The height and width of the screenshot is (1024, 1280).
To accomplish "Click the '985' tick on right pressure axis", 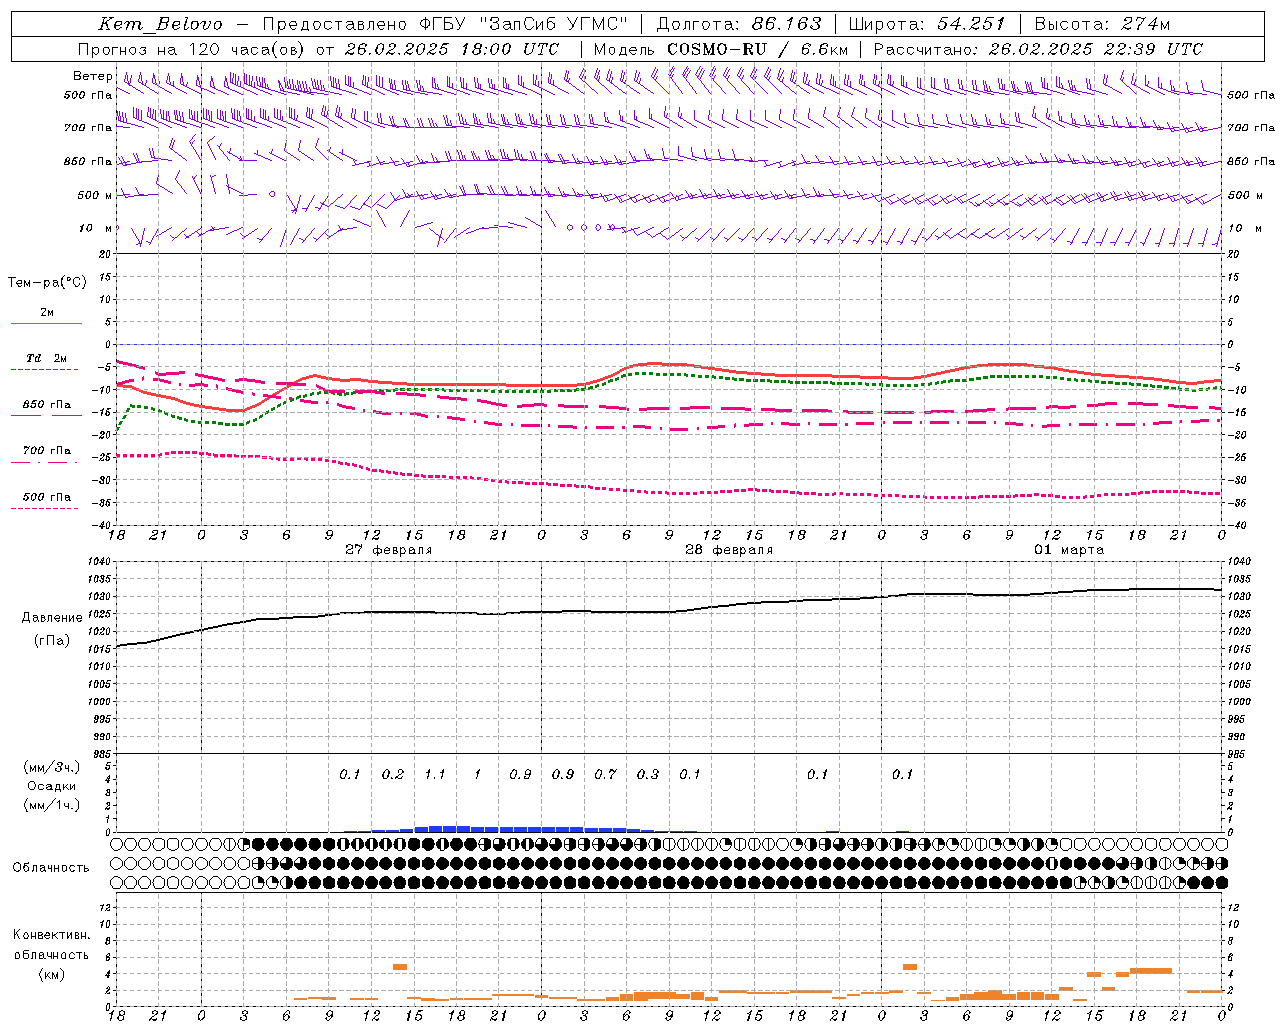I will point(1238,754).
